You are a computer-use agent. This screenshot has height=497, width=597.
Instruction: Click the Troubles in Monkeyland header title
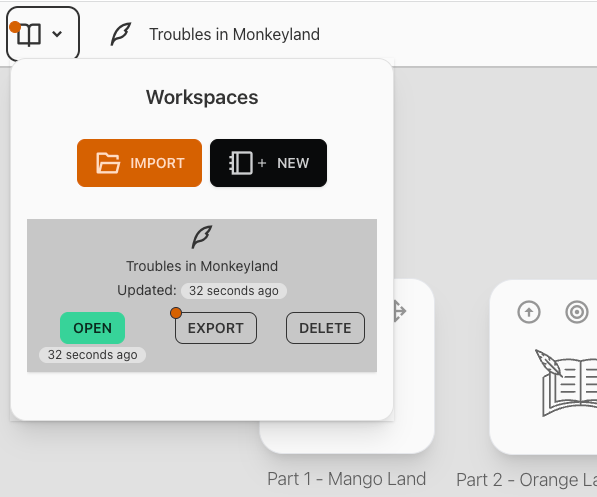pos(234,34)
